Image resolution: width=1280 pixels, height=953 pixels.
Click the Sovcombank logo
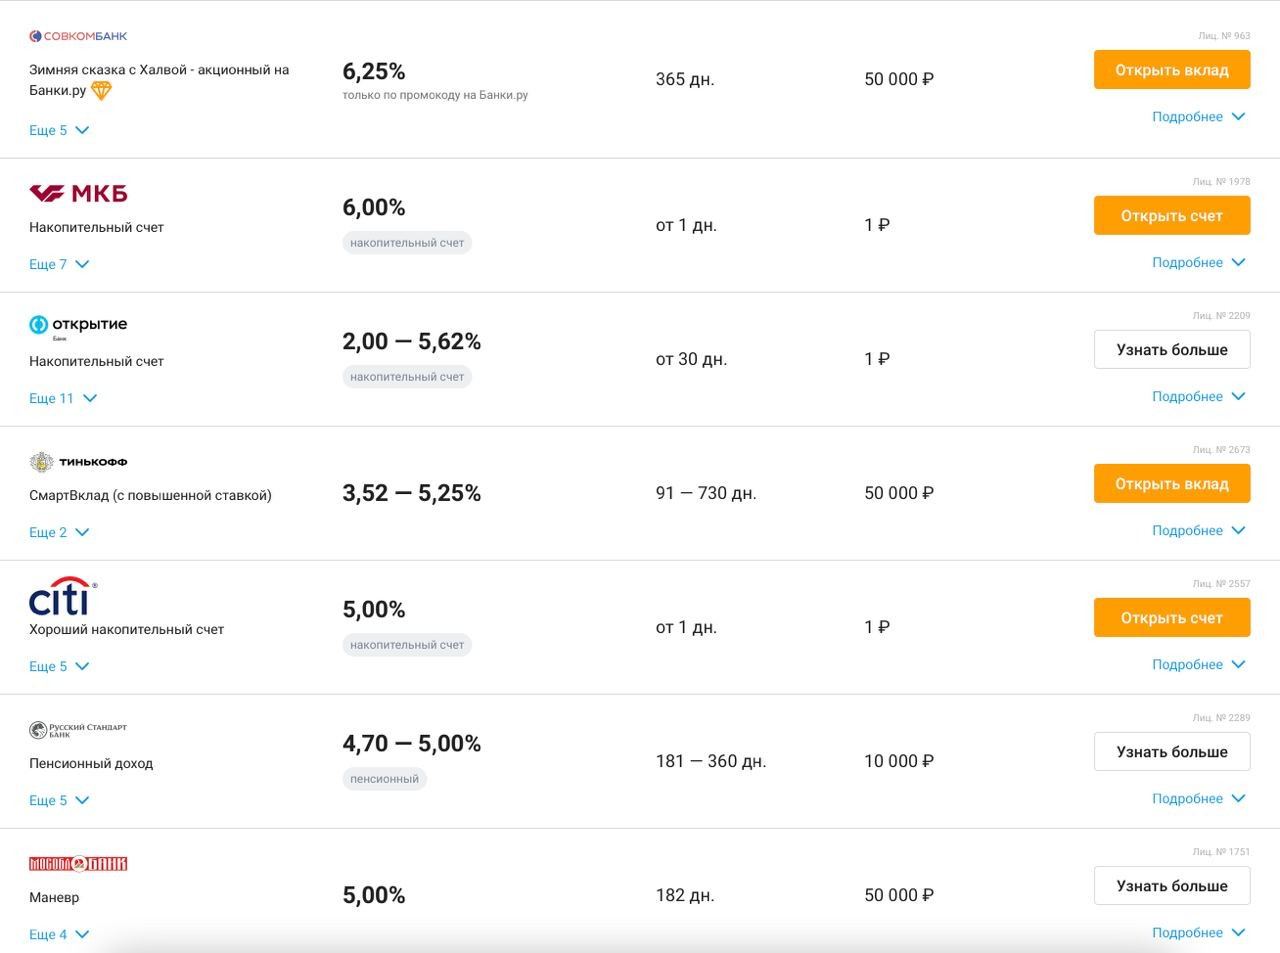[78, 36]
